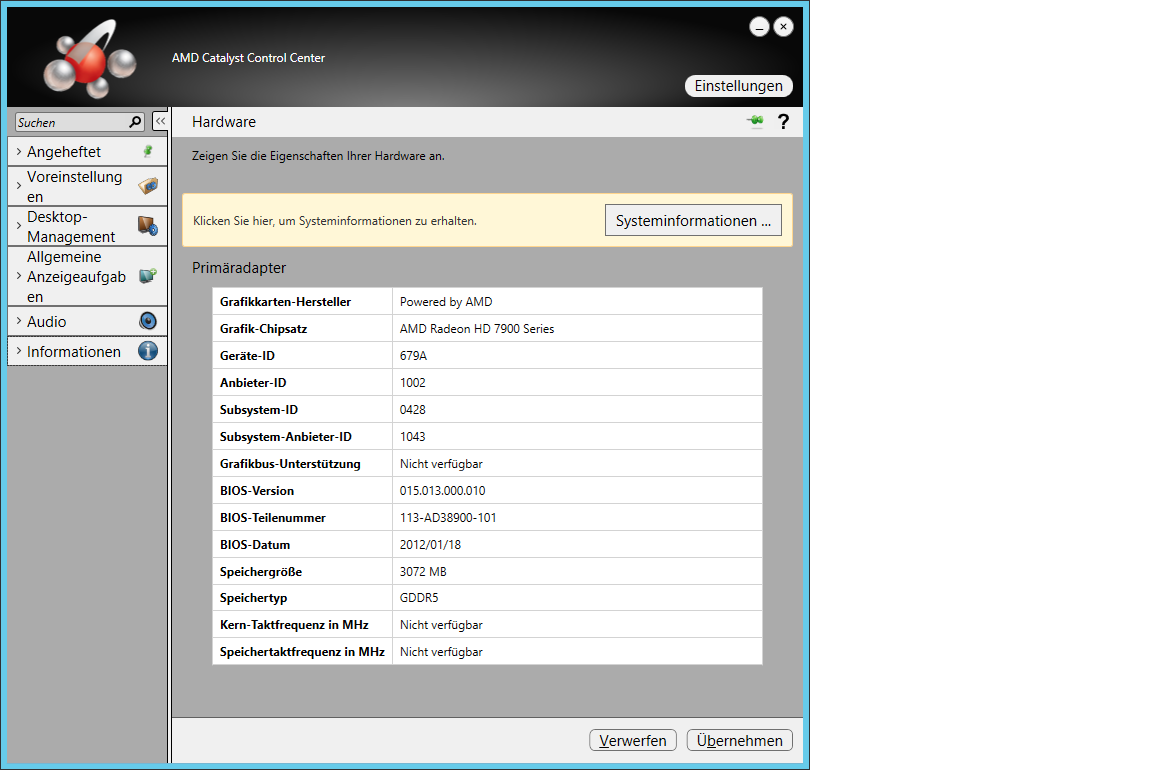Click the Allgemeine Anzeigeaufgaben monitor icon

point(148,276)
